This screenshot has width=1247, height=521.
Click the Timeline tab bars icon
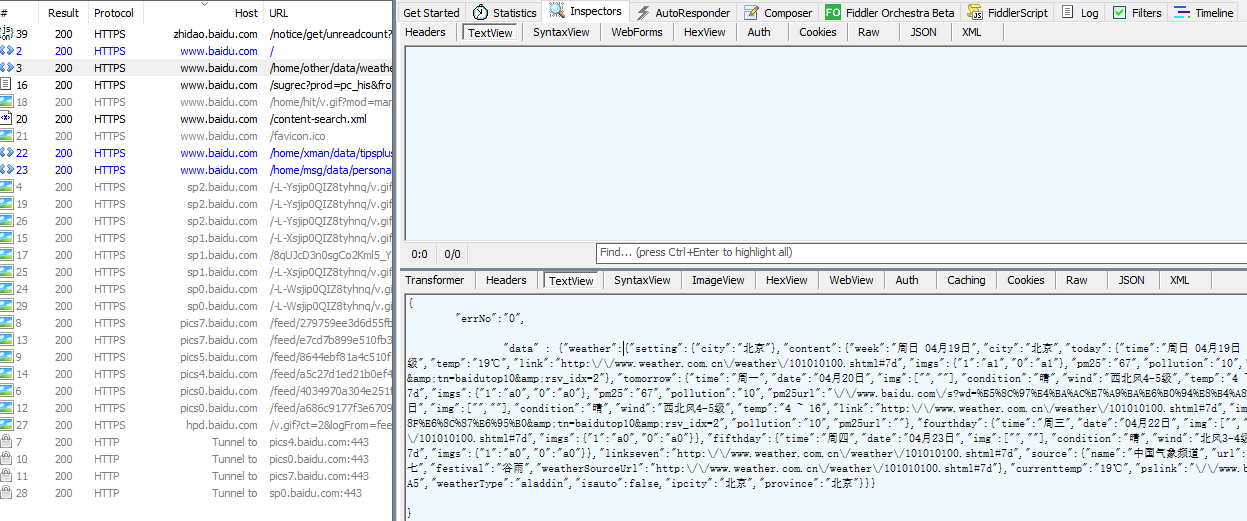(1182, 13)
